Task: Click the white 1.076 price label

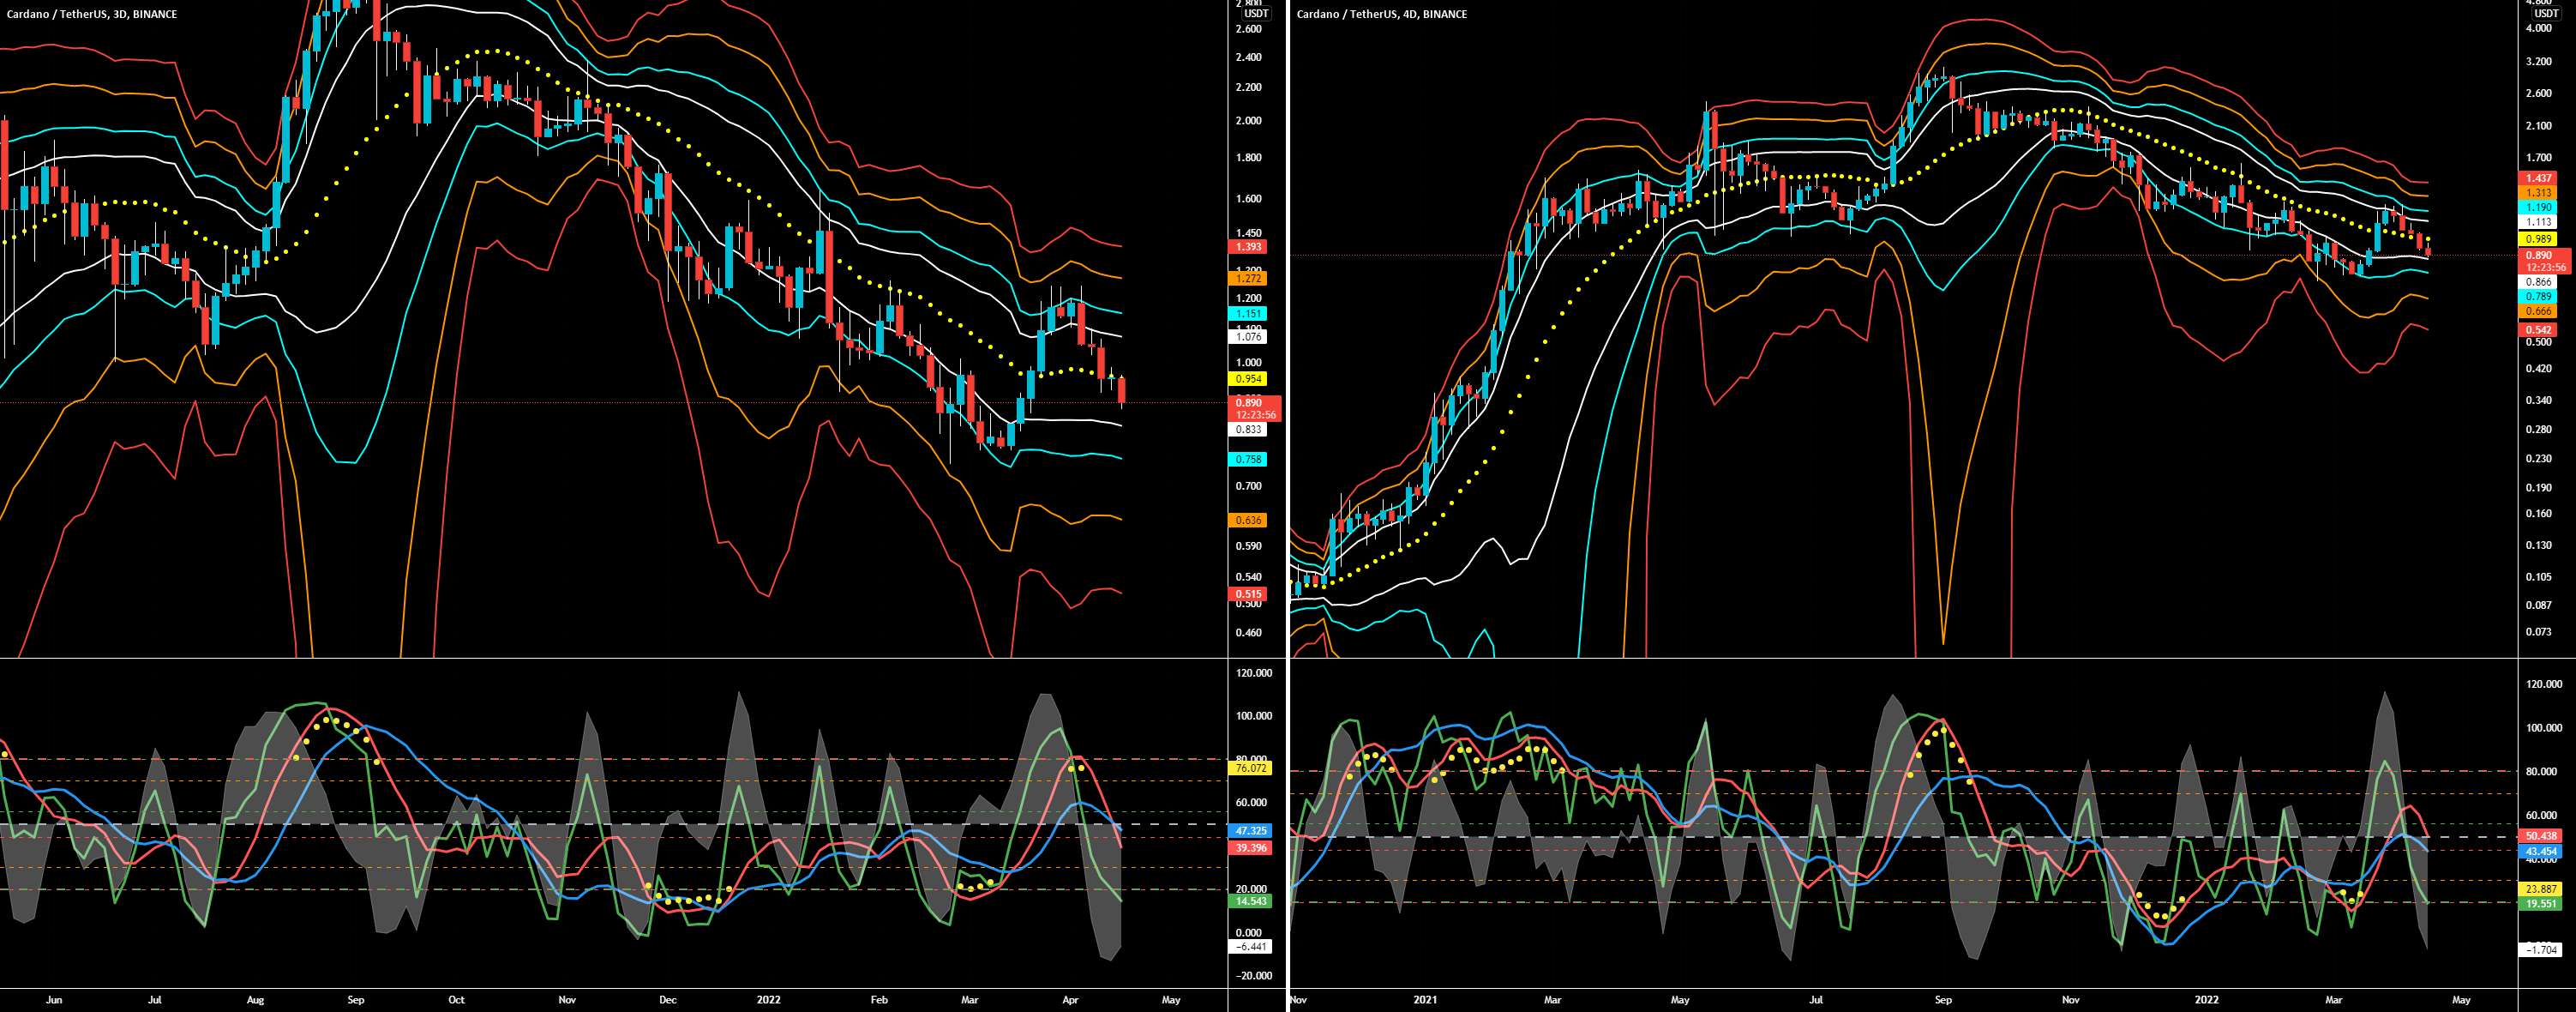Action: (1250, 337)
